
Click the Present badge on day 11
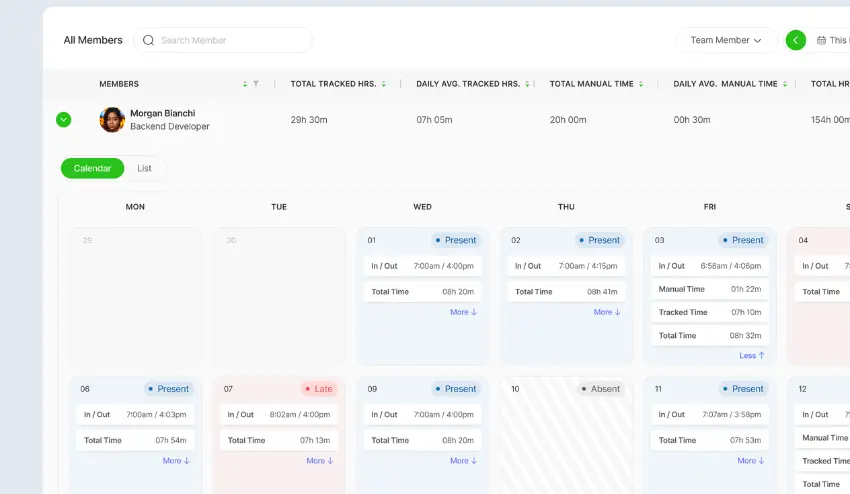743,389
